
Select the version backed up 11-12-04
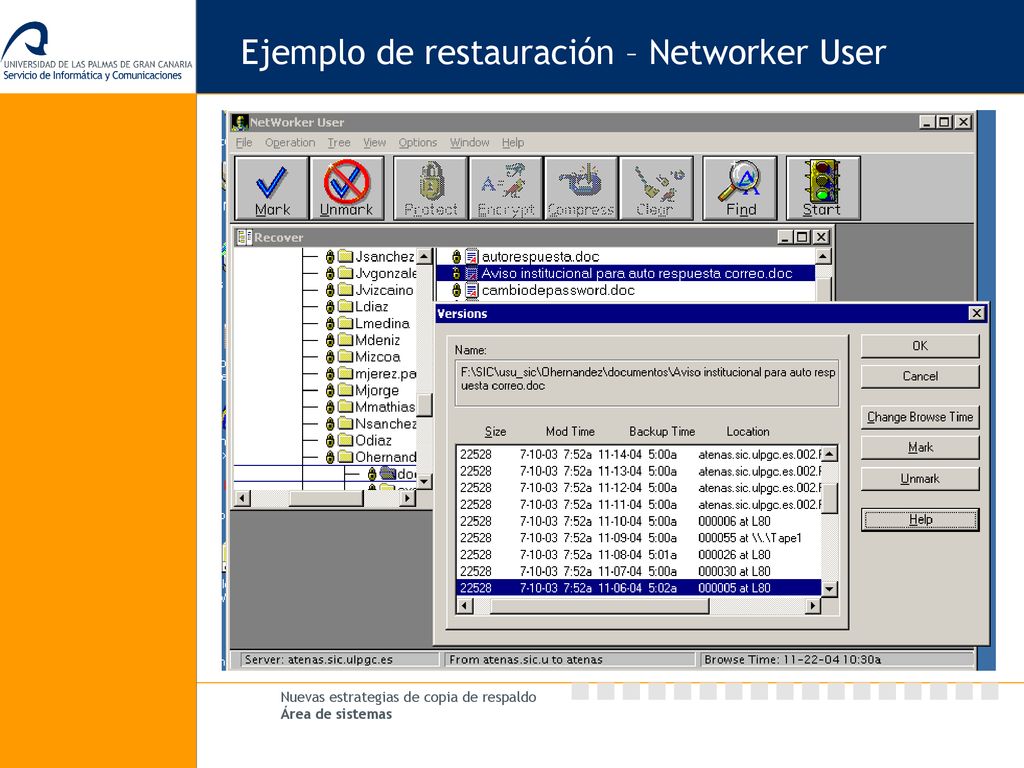[x=639, y=488]
